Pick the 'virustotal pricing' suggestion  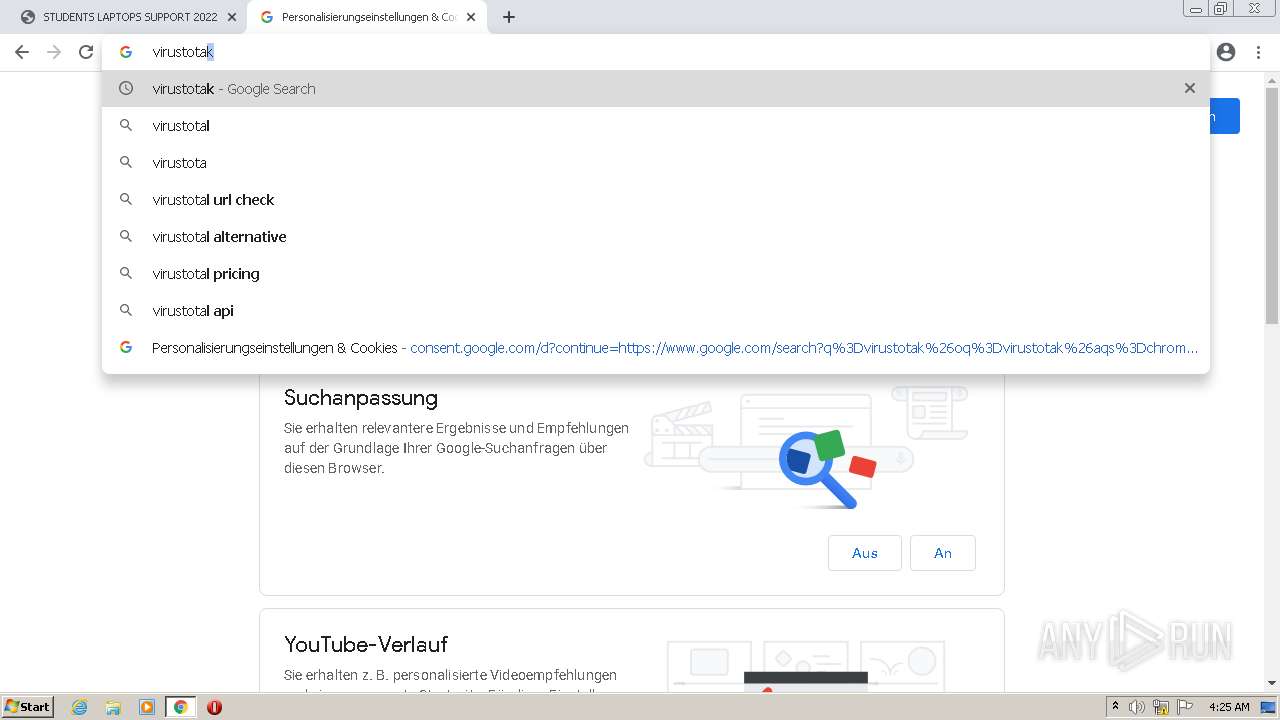[x=656, y=273]
